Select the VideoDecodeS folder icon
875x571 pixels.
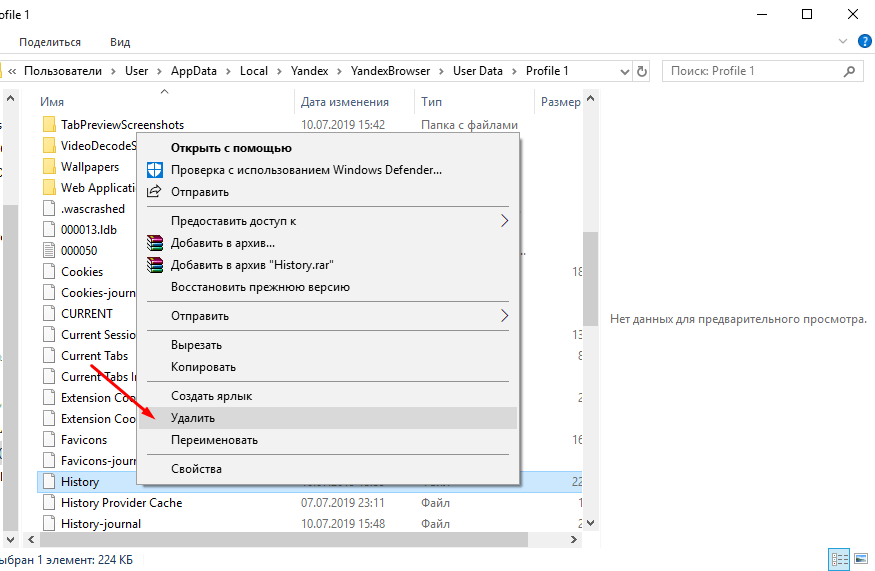pos(49,146)
